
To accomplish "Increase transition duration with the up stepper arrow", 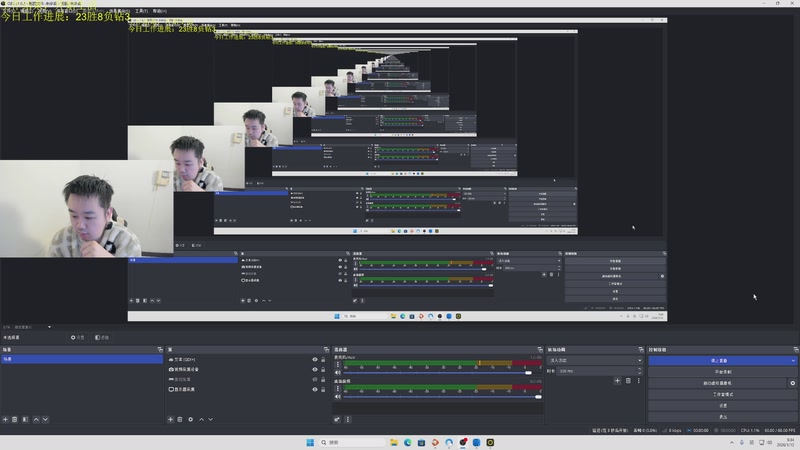I will (640, 369).
